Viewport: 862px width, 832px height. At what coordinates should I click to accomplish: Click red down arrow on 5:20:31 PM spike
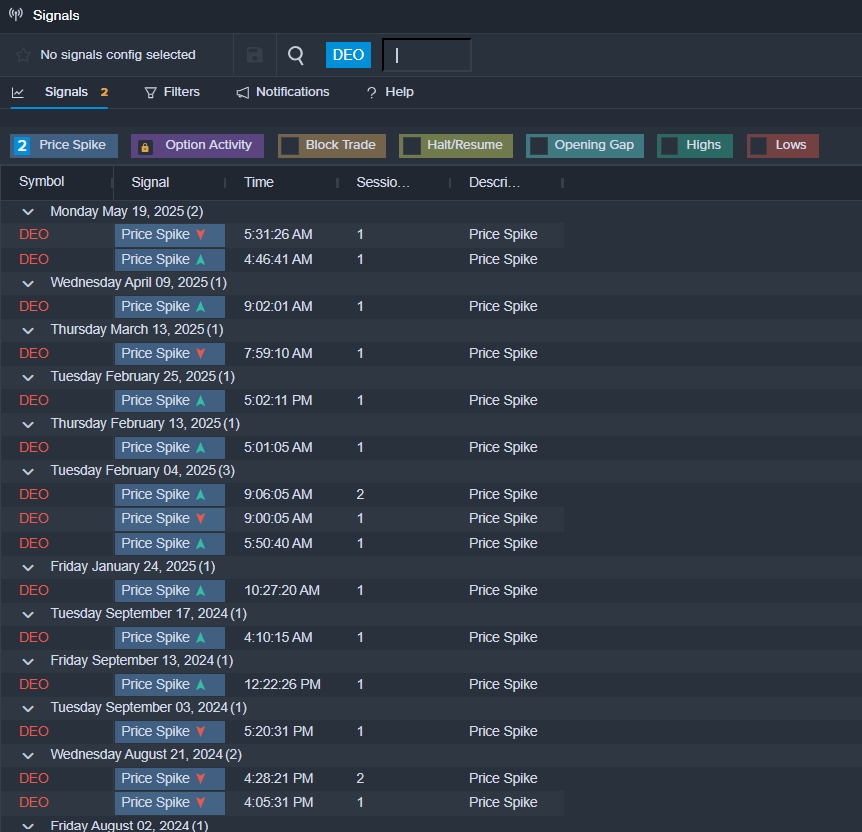tap(201, 731)
